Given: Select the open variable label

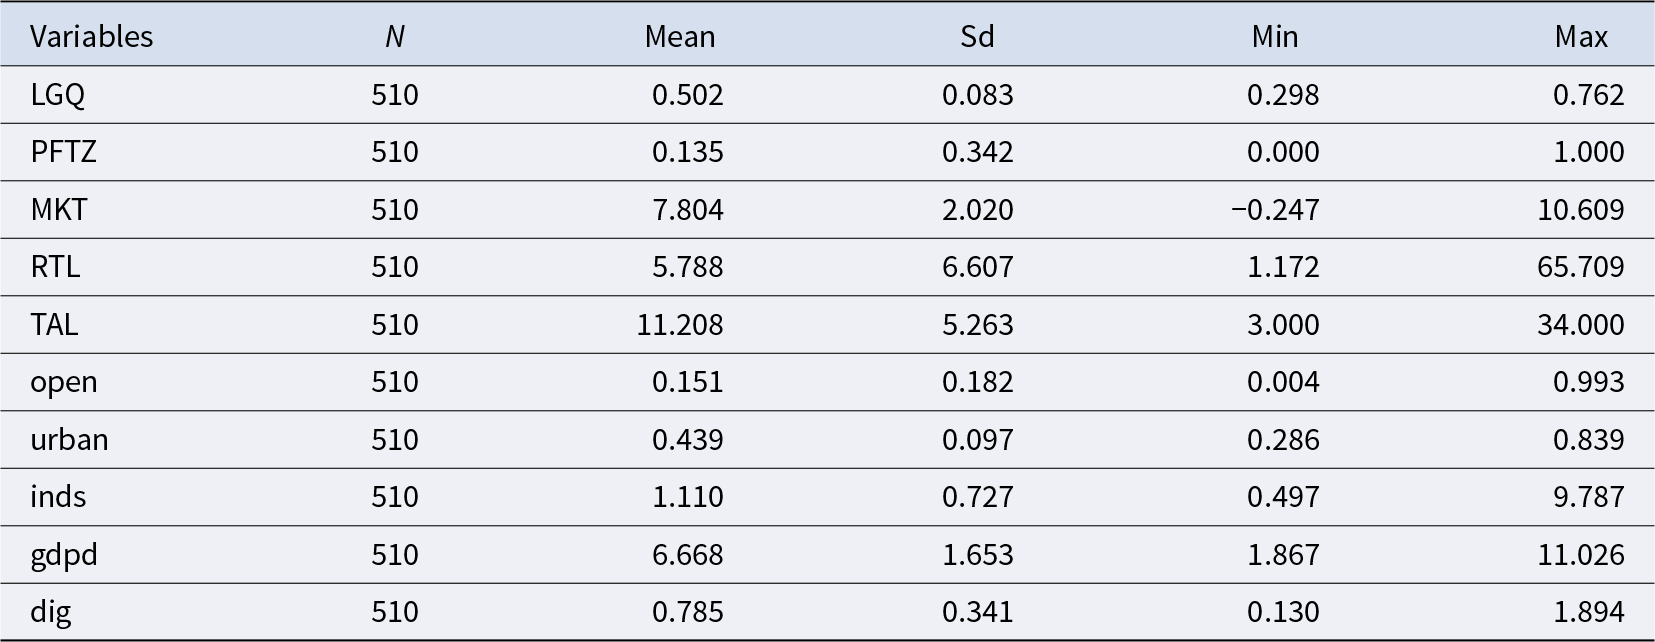Looking at the screenshot, I should point(64,382).
